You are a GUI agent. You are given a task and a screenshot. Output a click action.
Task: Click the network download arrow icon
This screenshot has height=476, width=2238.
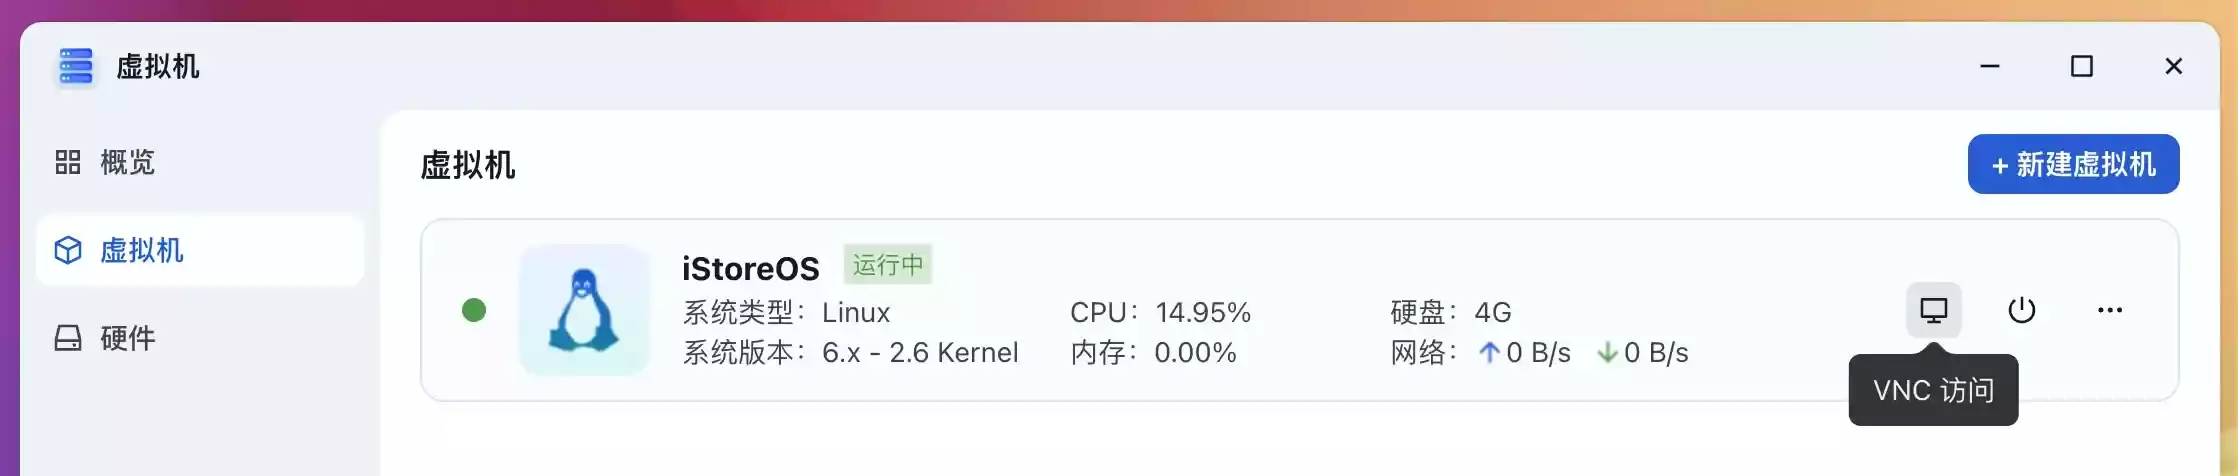pos(1607,352)
